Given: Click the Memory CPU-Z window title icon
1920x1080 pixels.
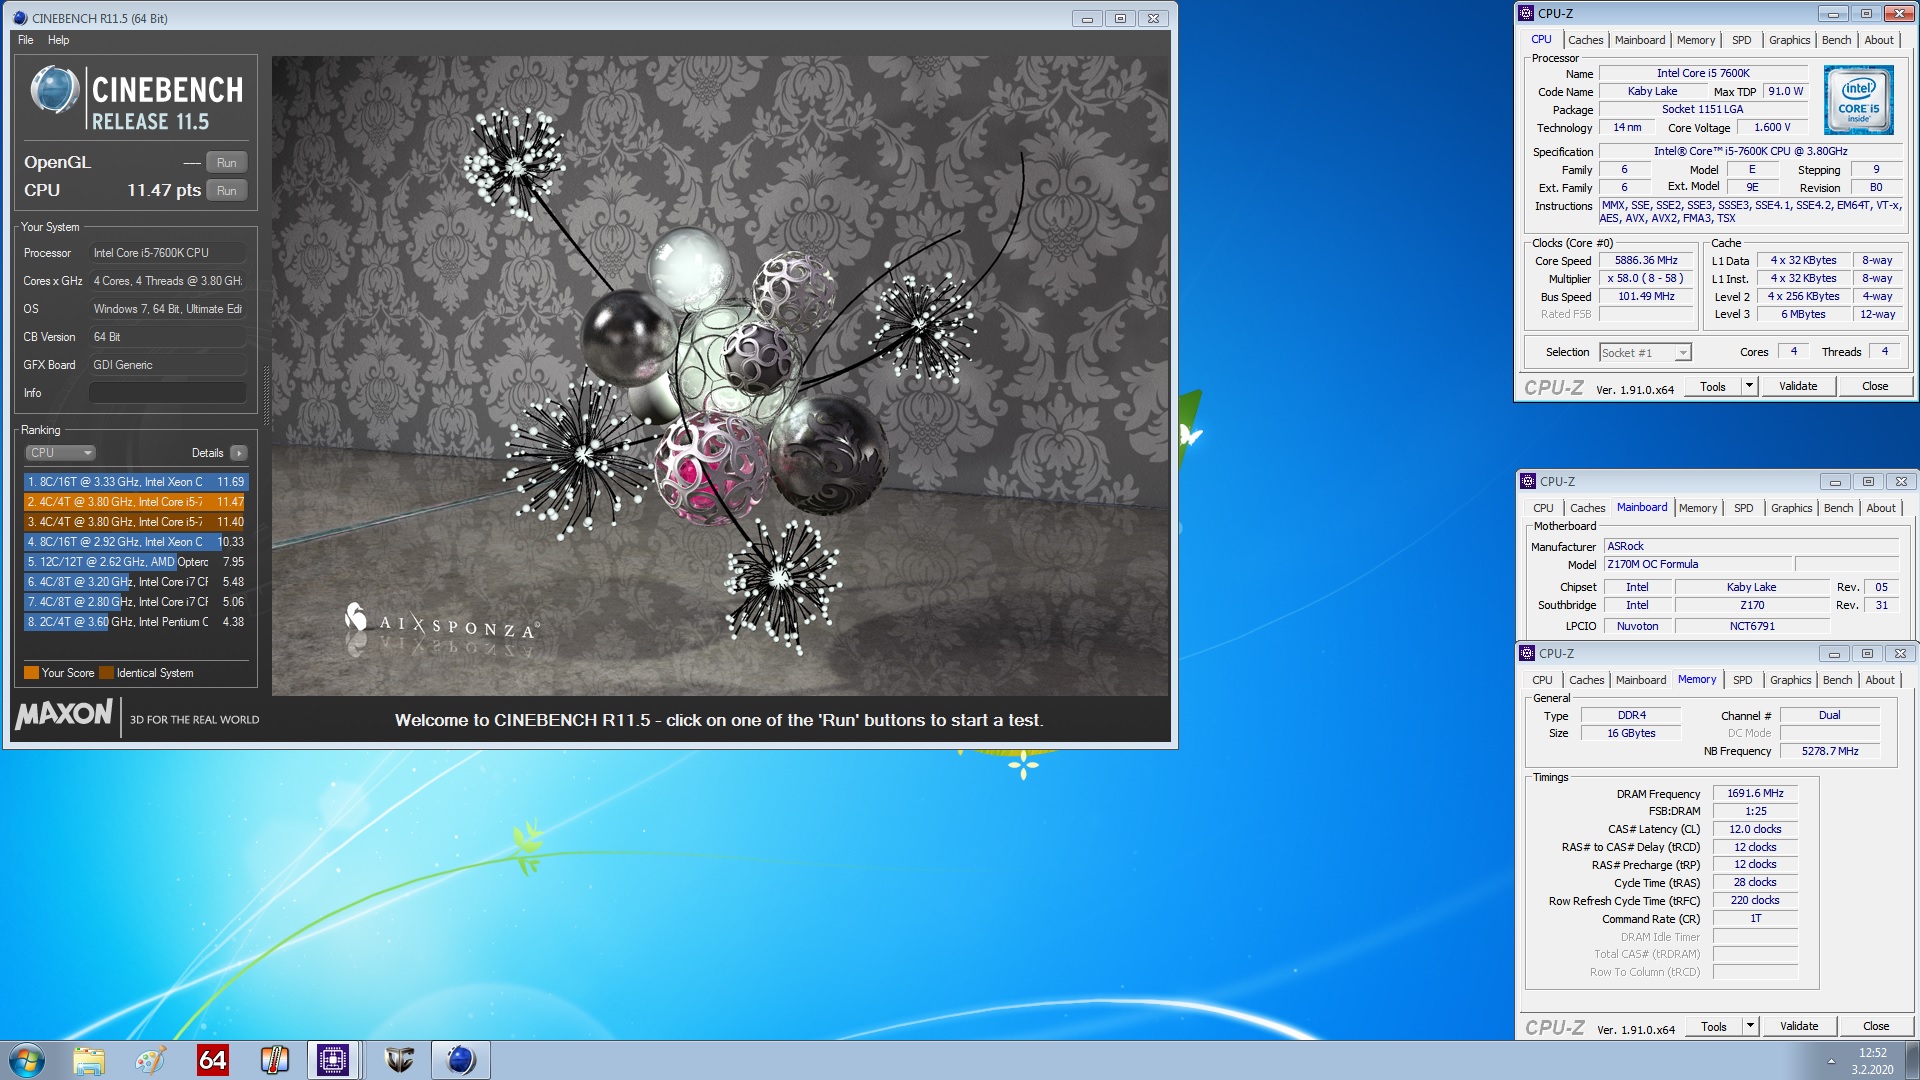Looking at the screenshot, I should [x=1527, y=653].
